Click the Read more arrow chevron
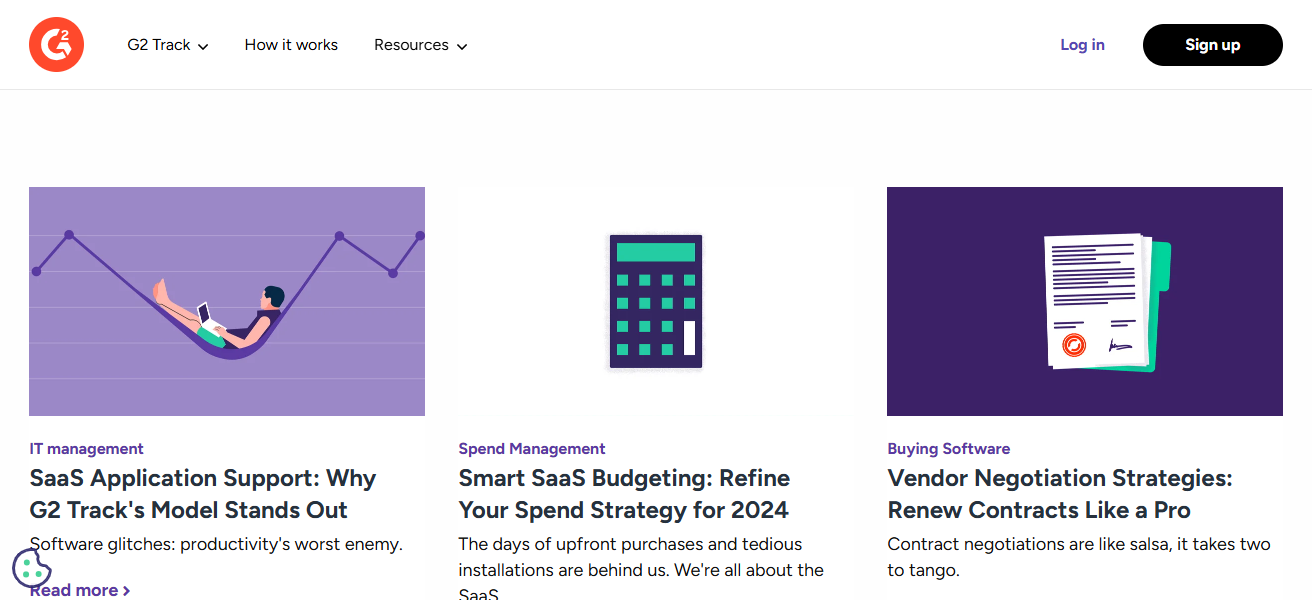Screen dimensions: 1312x600 (126, 591)
